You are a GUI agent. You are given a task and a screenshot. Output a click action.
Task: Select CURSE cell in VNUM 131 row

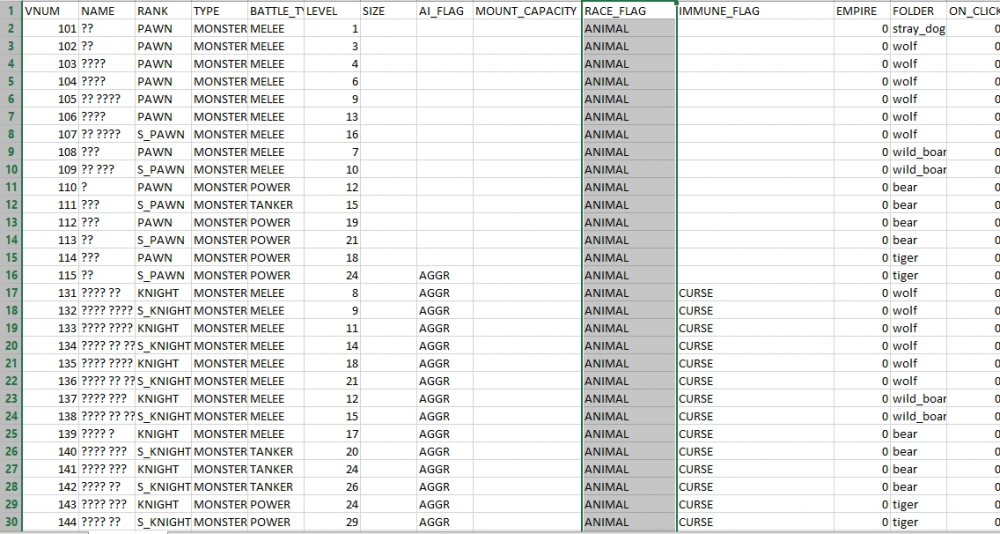click(x=756, y=293)
